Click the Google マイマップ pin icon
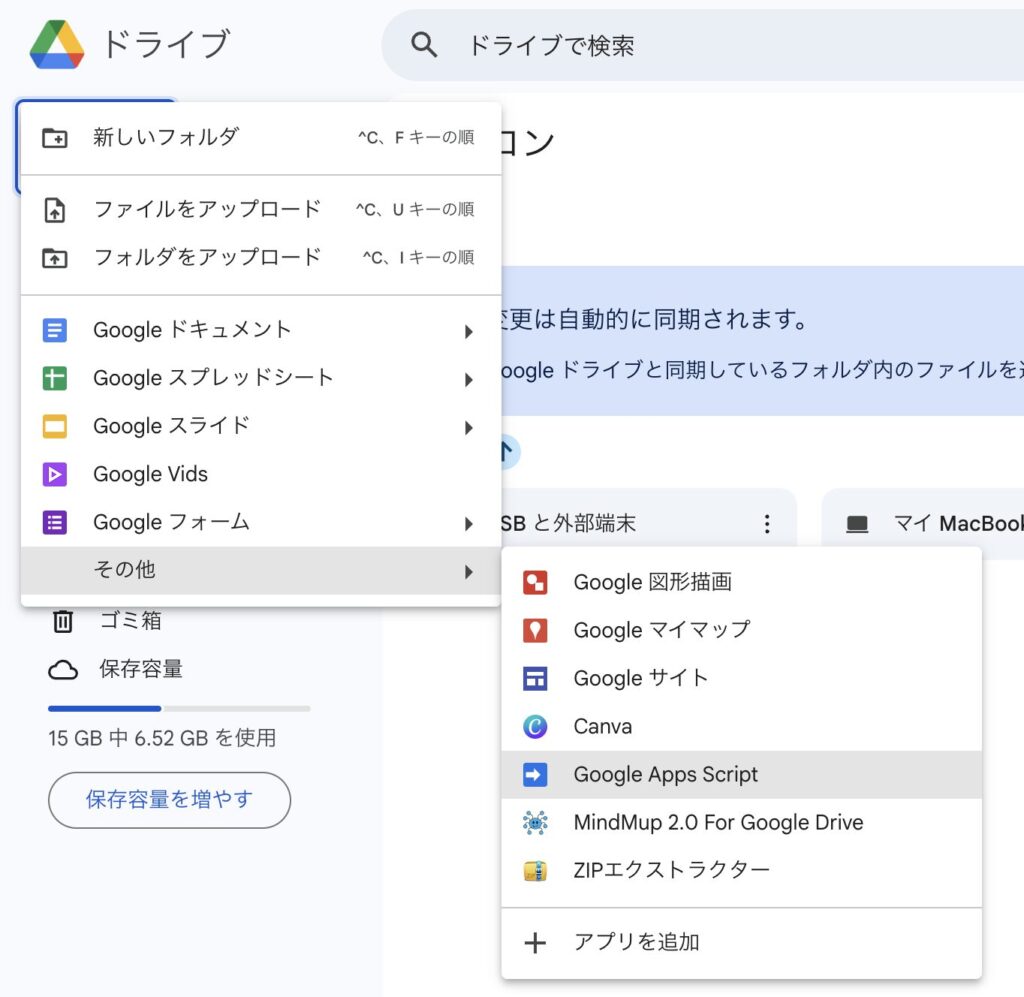Screen dimensions: 1024x997 click(535, 630)
